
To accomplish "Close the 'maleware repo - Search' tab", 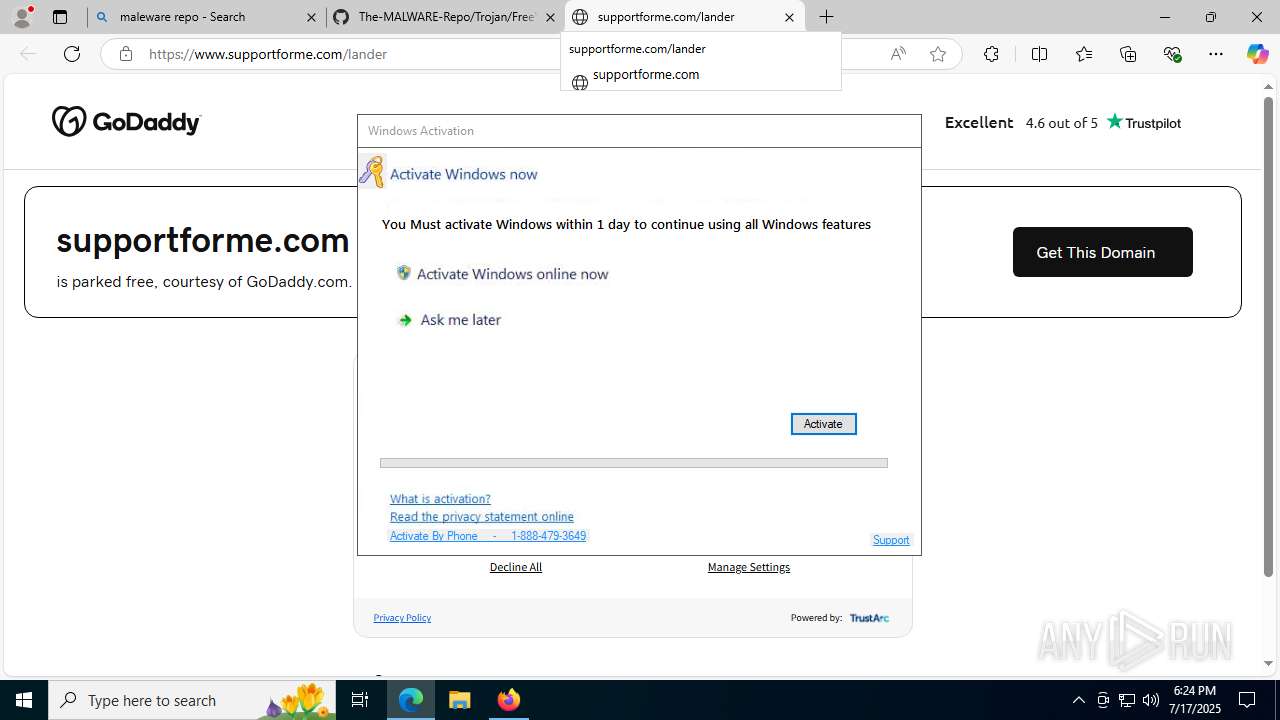I will pyautogui.click(x=311, y=17).
